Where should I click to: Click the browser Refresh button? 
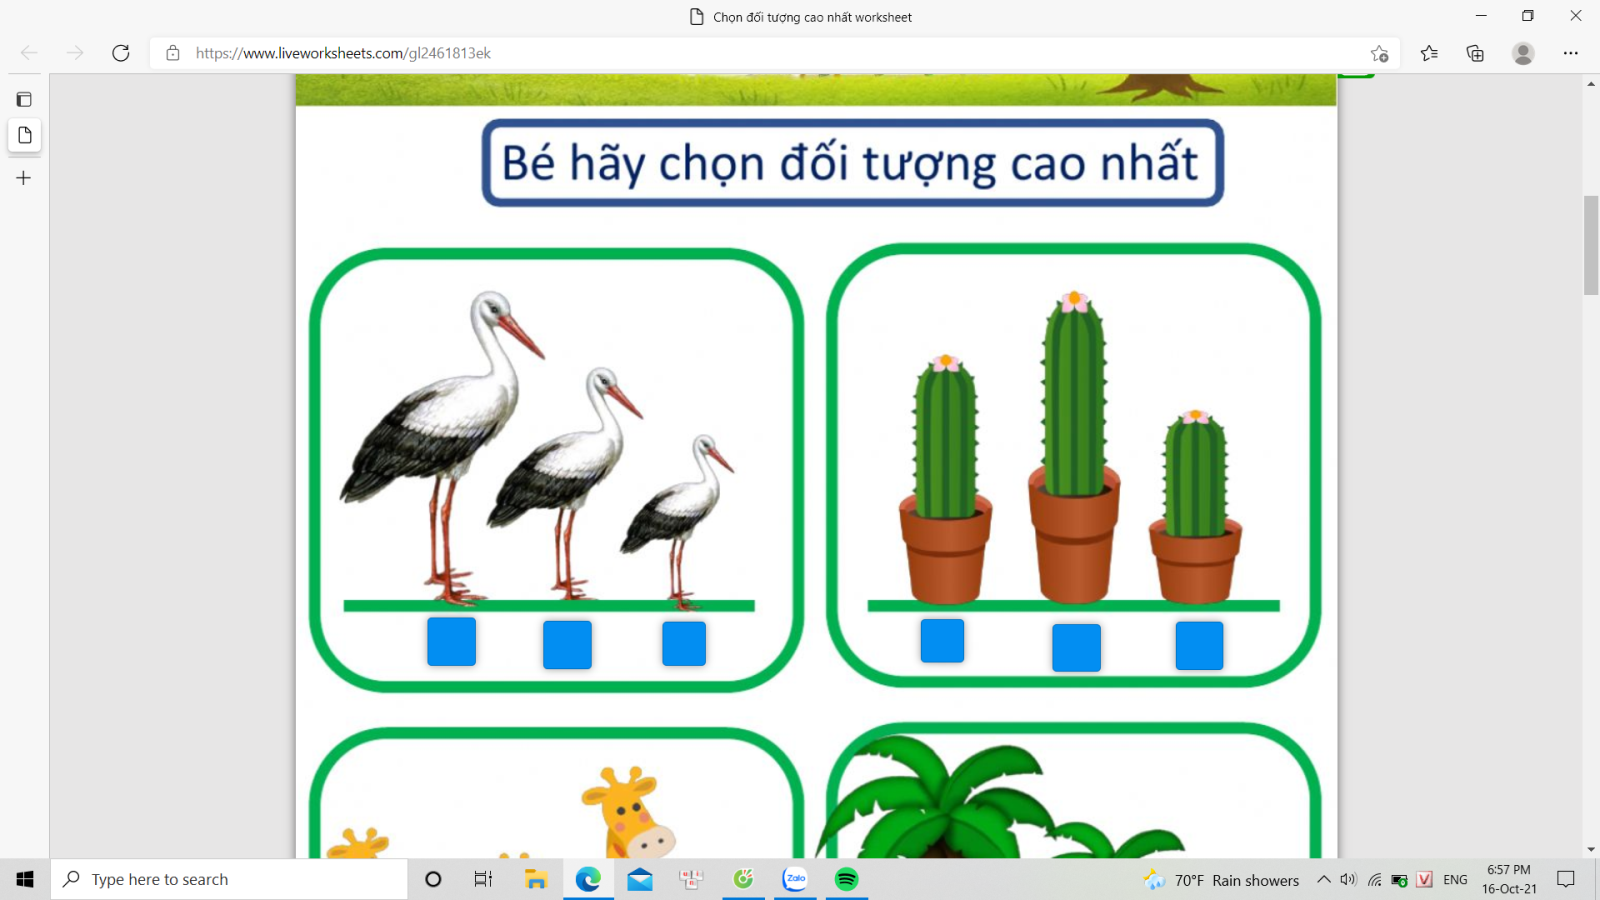[121, 53]
